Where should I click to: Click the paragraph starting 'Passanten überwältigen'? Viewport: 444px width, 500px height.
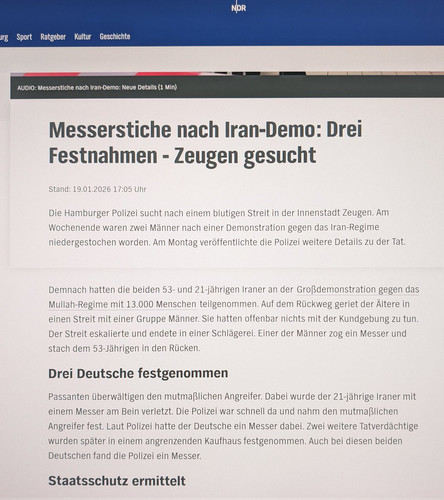pyautogui.click(x=233, y=426)
